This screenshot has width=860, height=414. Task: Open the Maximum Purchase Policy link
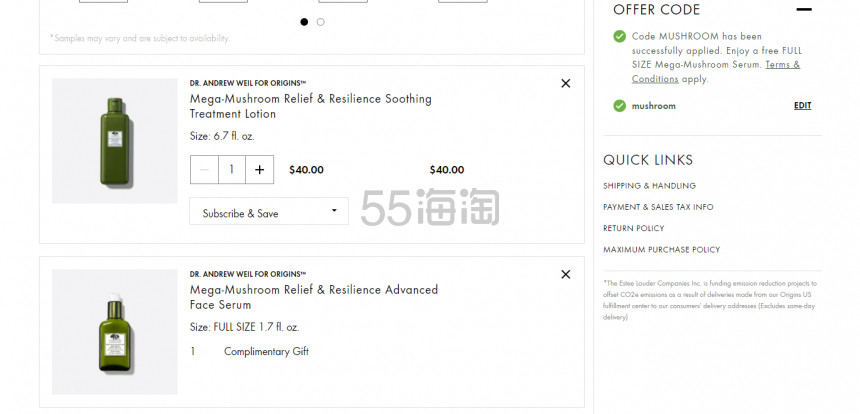661,249
